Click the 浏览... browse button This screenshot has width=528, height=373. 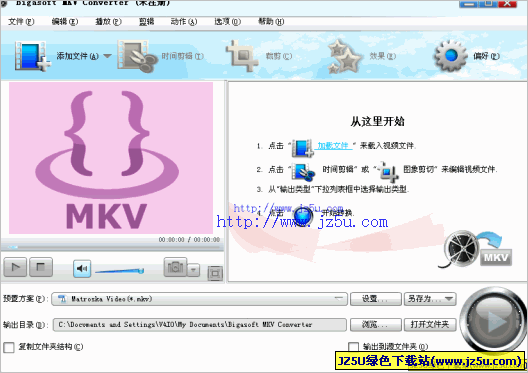coord(375,325)
